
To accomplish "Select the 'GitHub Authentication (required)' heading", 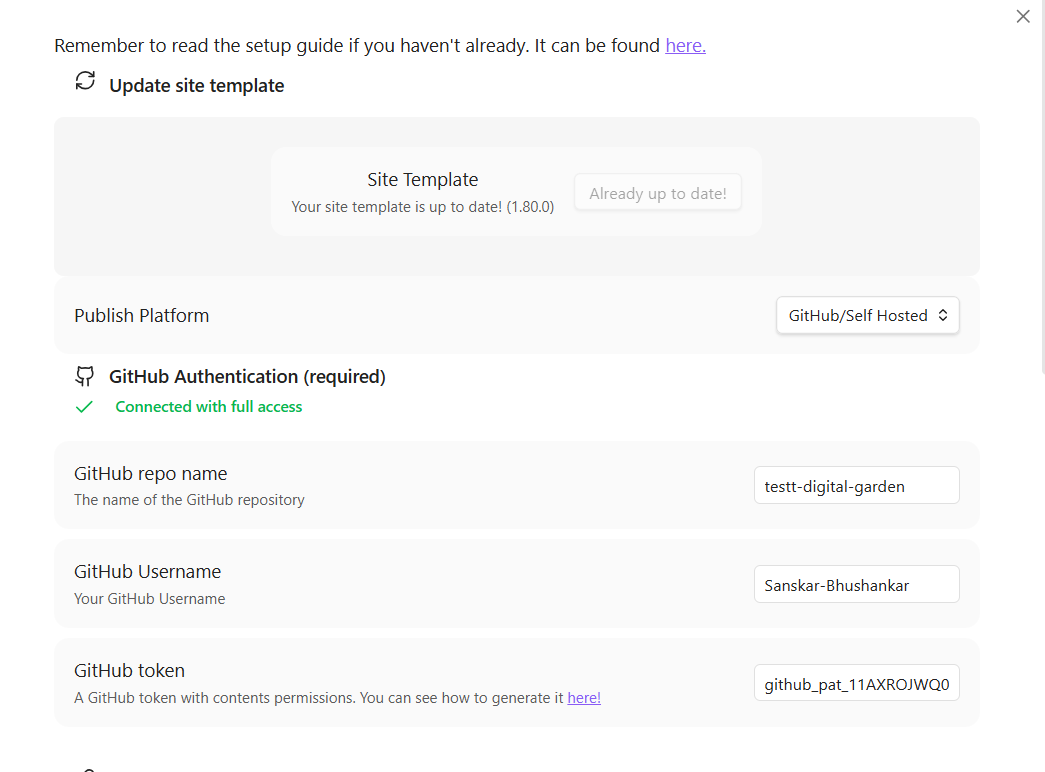I will click(247, 377).
